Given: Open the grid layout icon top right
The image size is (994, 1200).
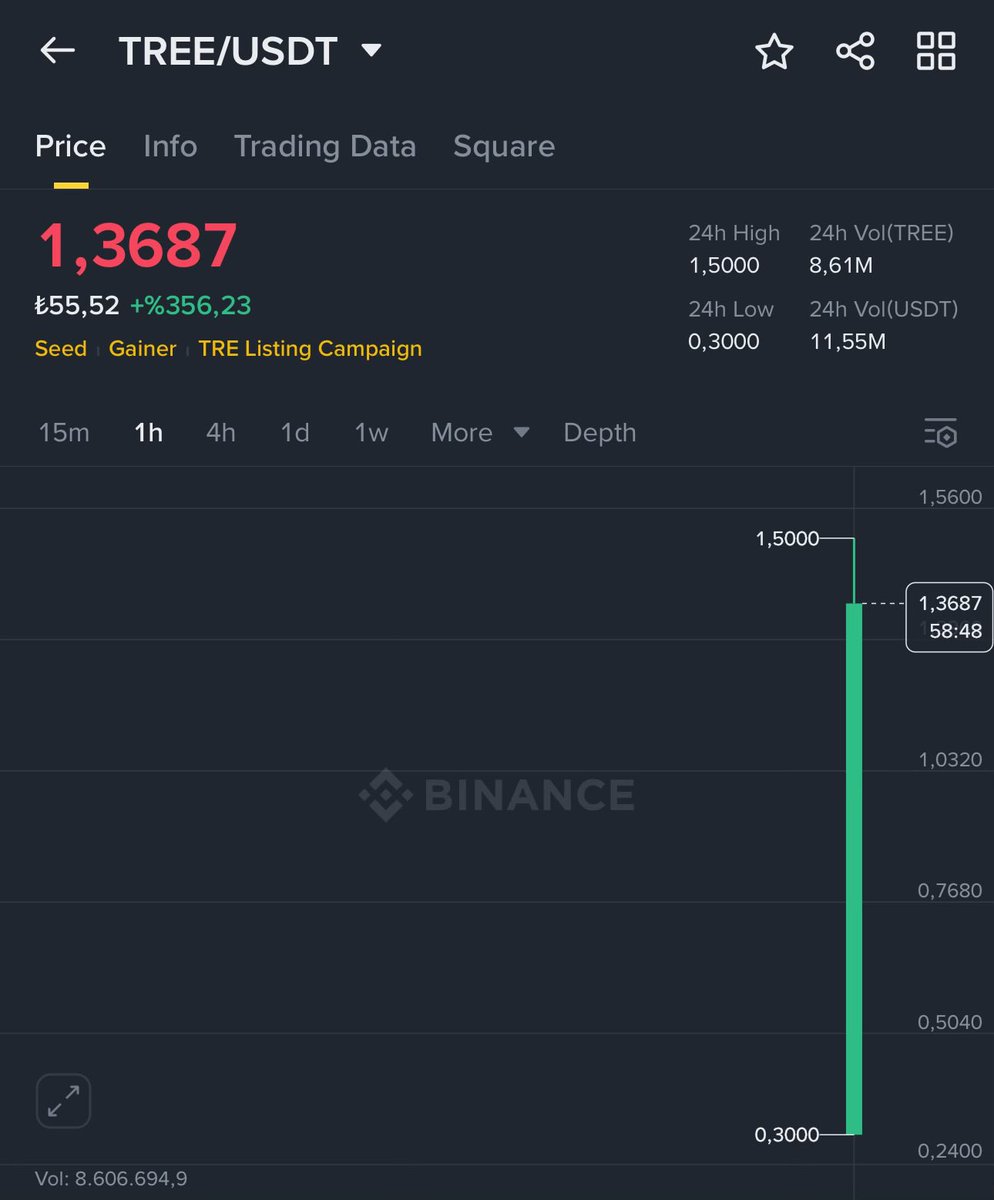Looking at the screenshot, I should tap(936, 50).
